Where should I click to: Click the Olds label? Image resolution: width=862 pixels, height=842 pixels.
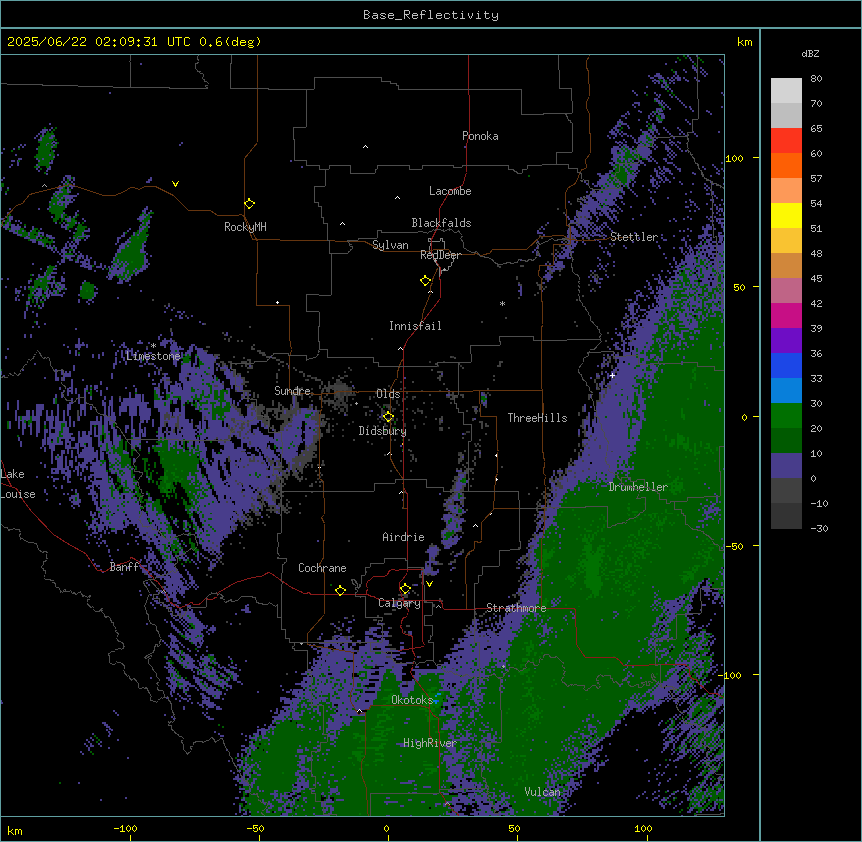point(388,394)
